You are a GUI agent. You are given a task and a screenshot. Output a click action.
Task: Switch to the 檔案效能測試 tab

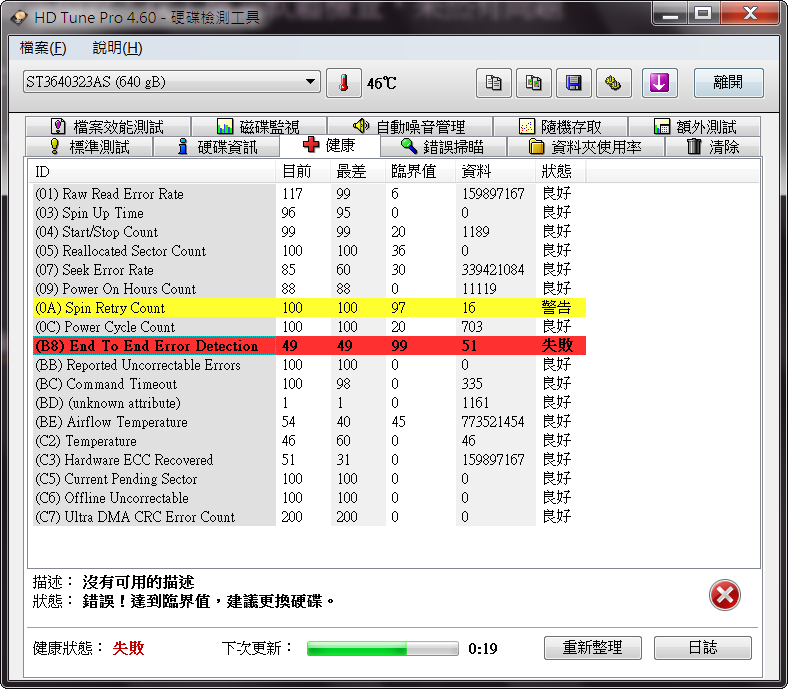[108, 127]
